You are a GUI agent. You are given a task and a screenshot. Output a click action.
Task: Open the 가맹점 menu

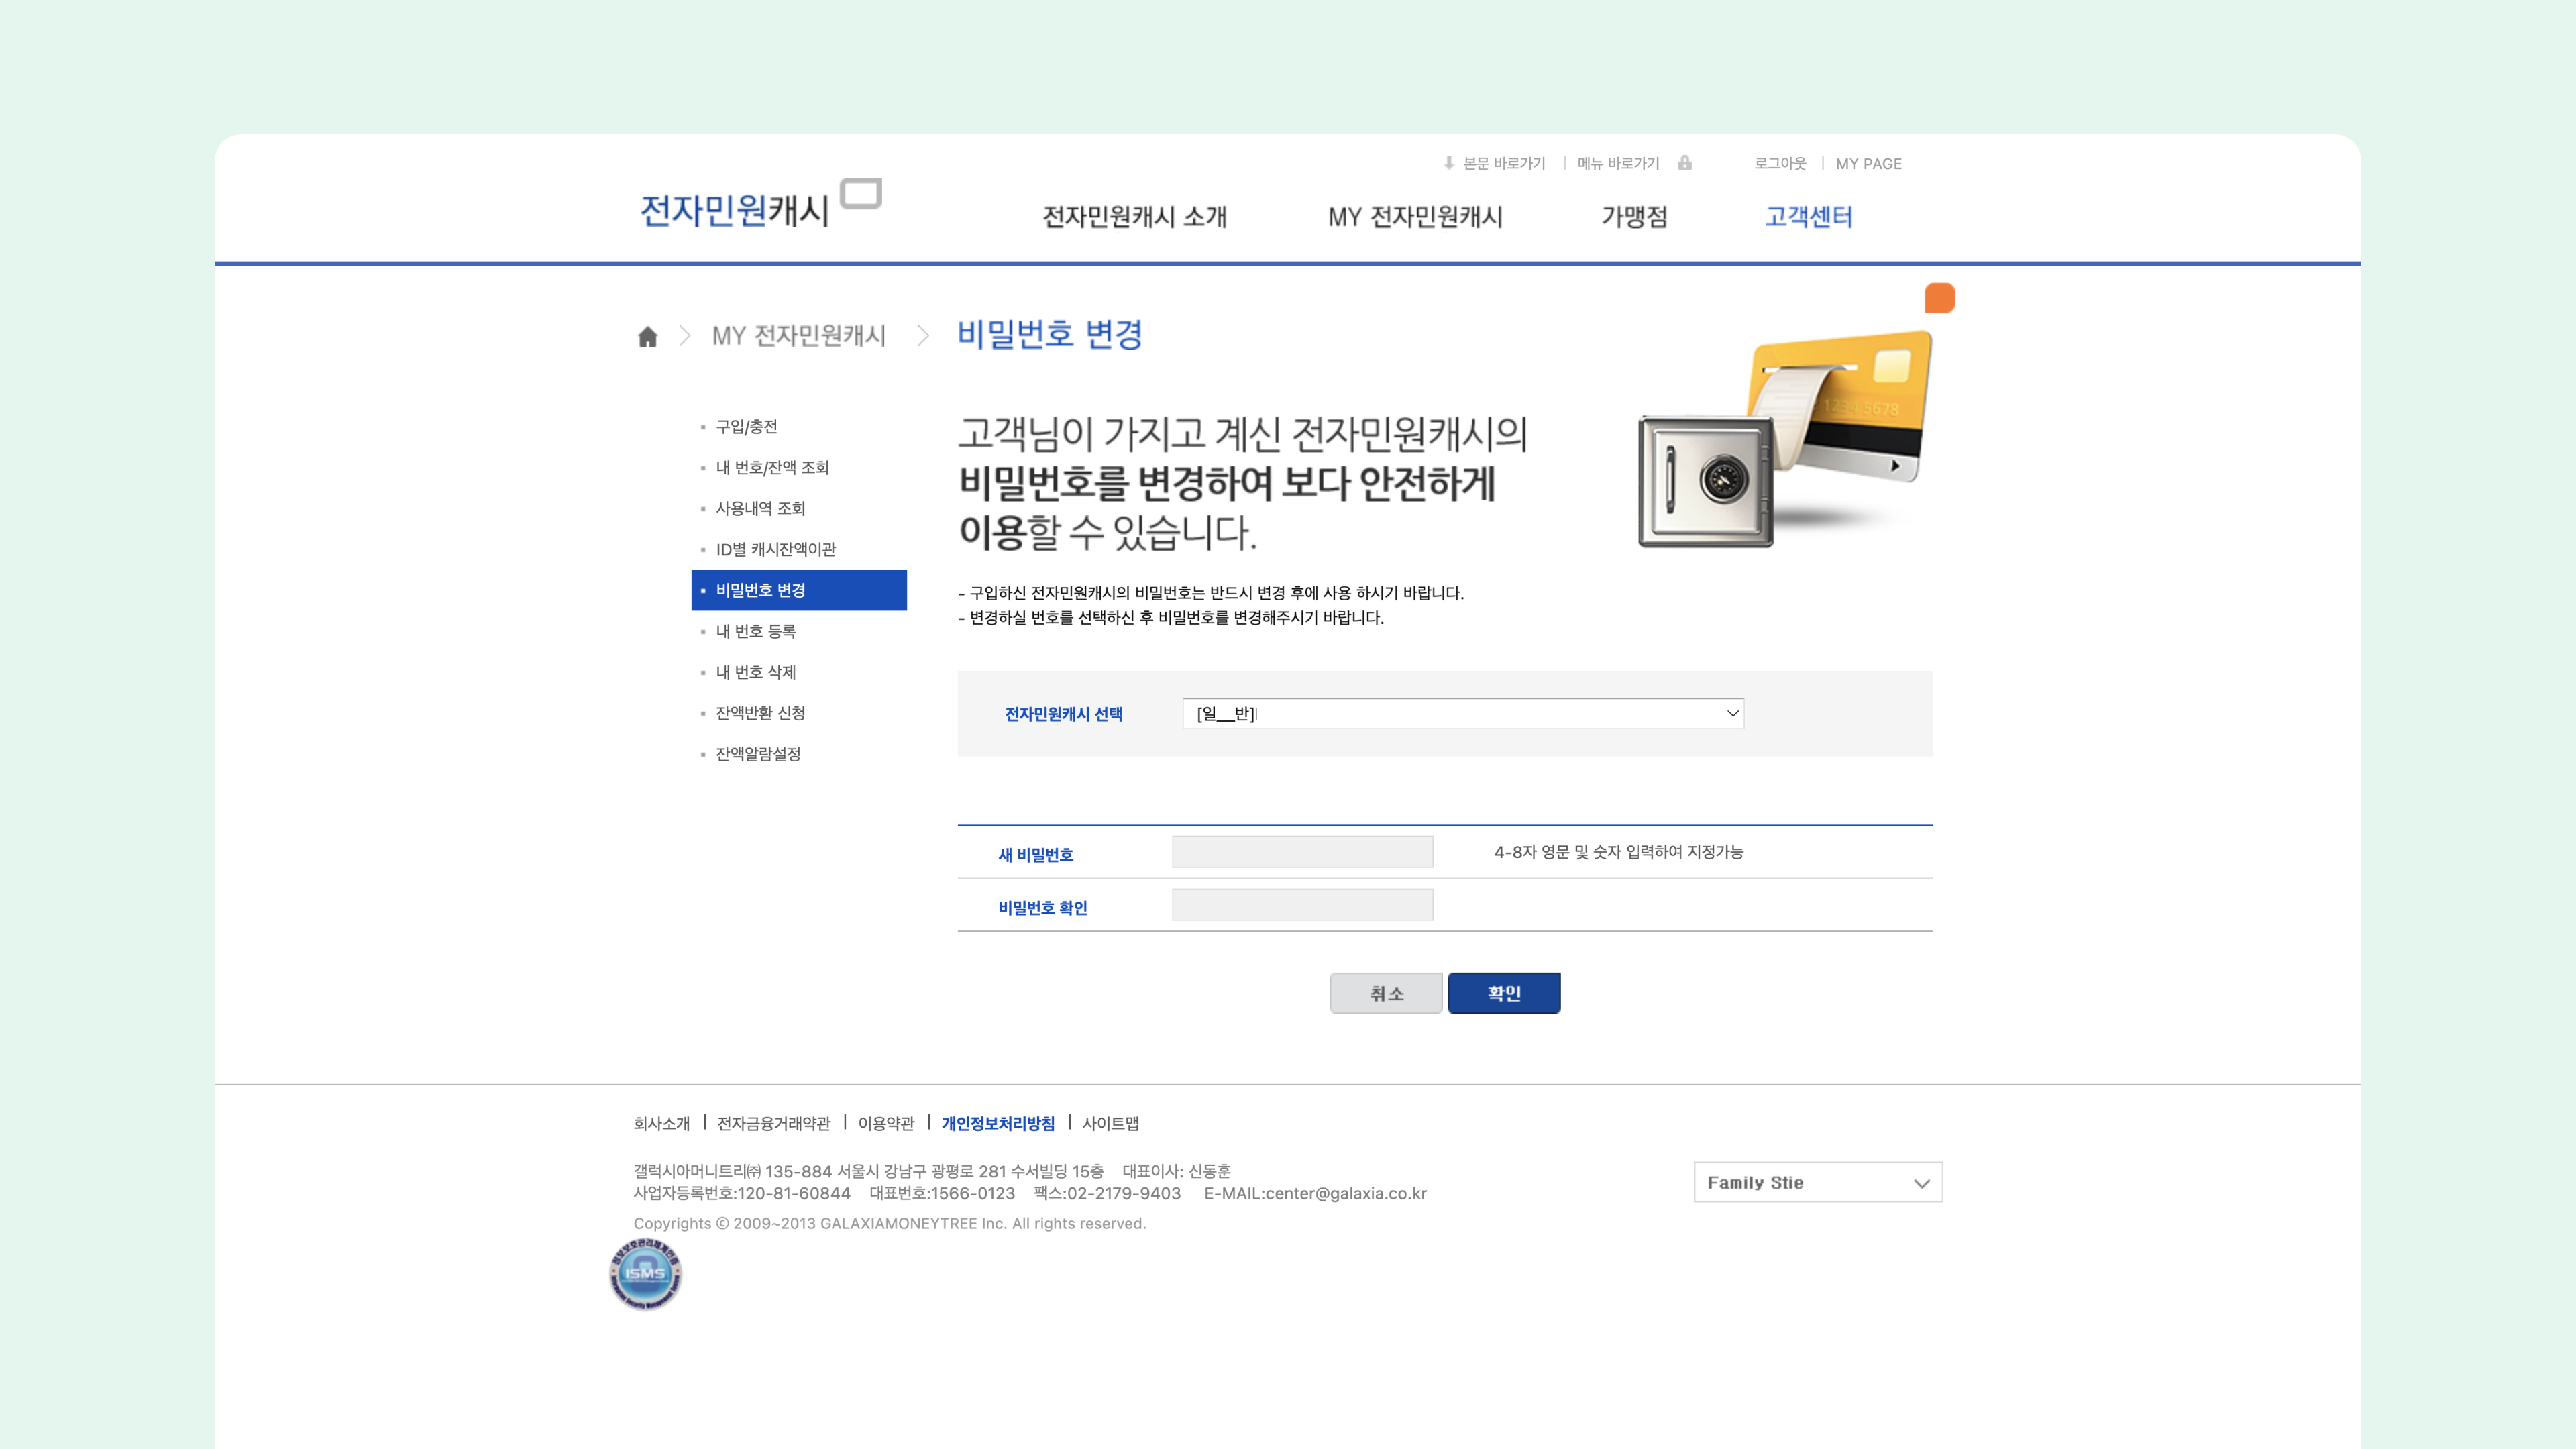(x=1634, y=217)
